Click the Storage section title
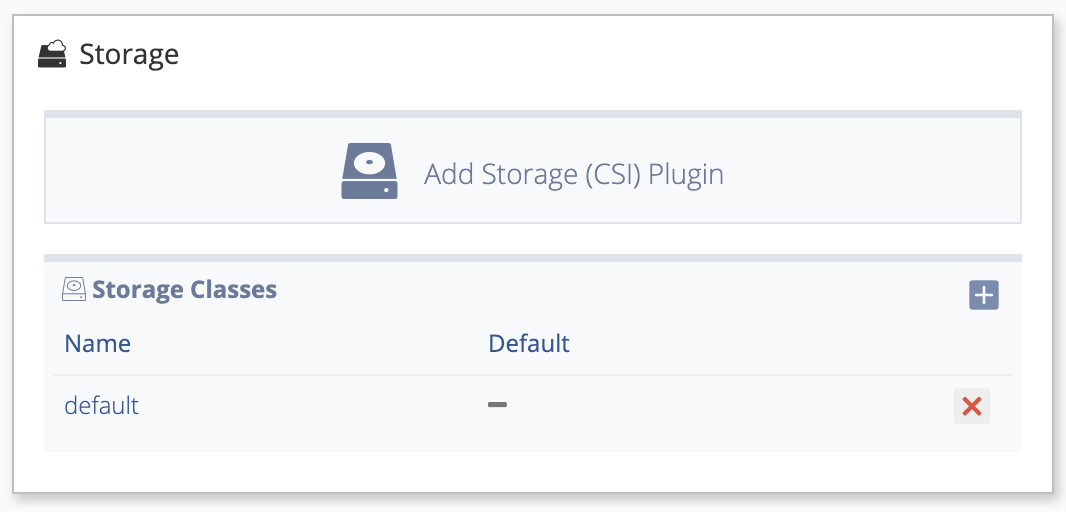1066x512 pixels. [129, 54]
